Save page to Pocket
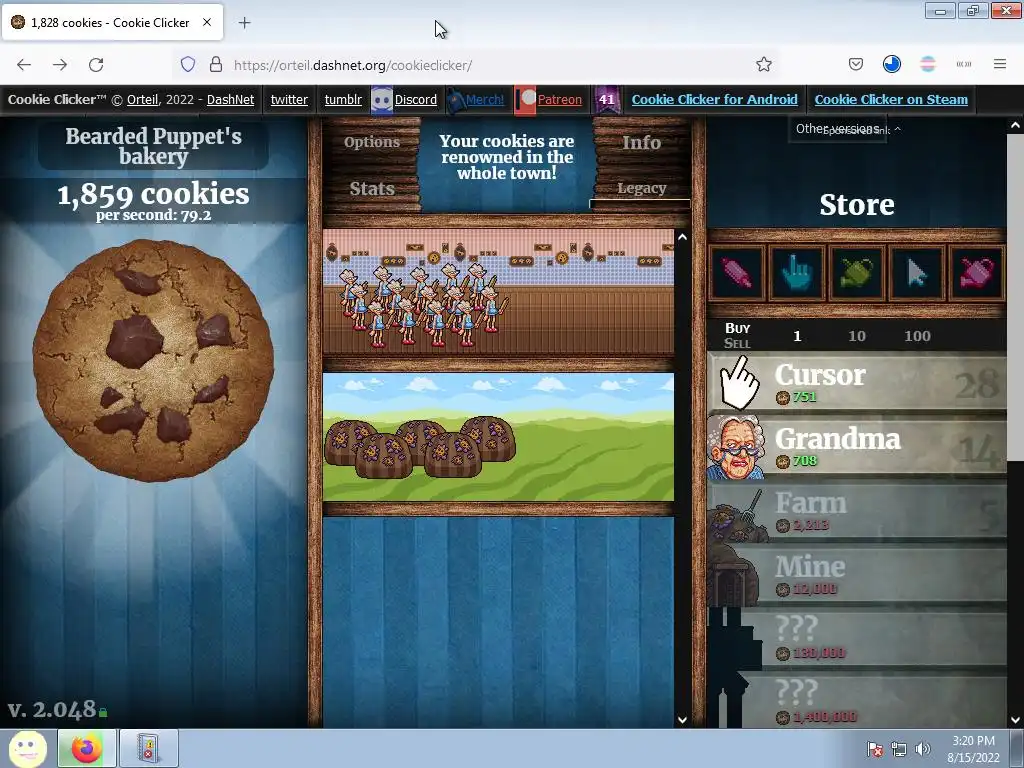This screenshot has height=768, width=1024. pos(856,64)
